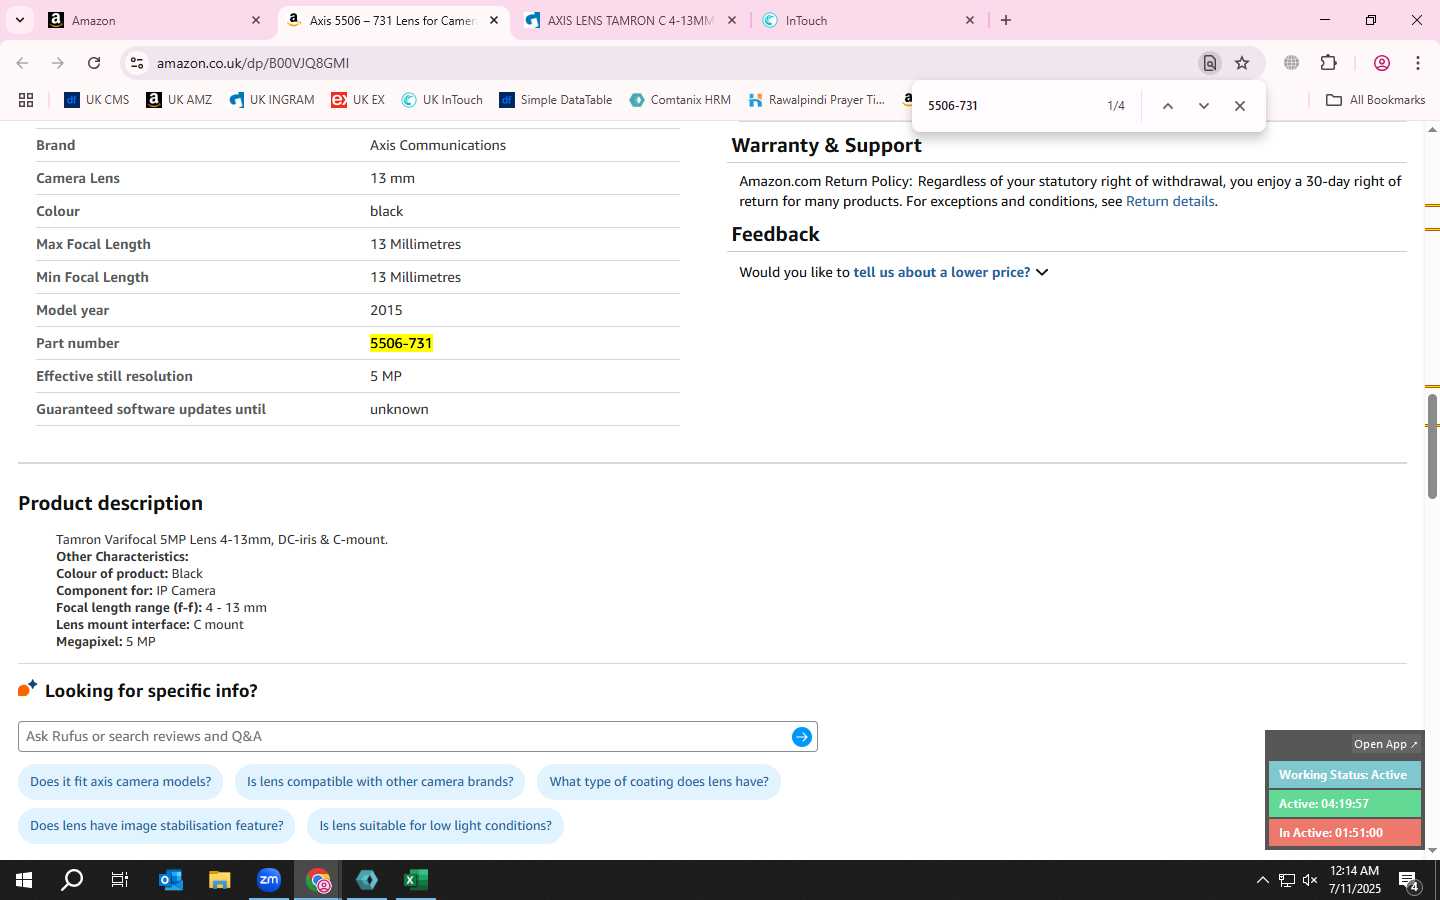Open the Chrome profile avatar
The image size is (1440, 900).
1382,63
